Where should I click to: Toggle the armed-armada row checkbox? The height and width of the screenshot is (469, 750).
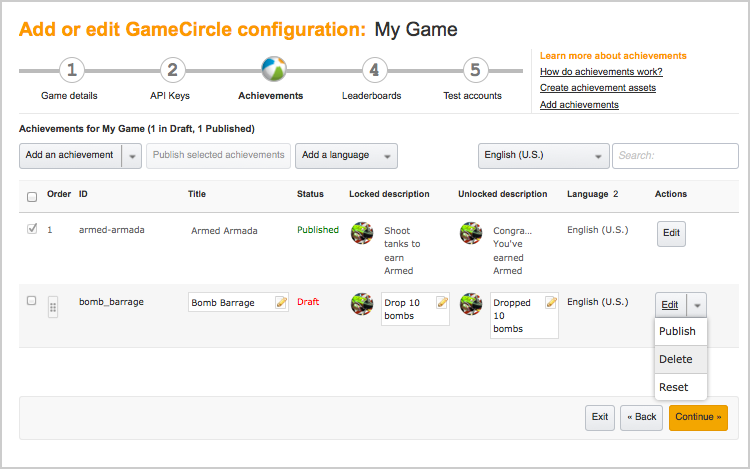(x=32, y=229)
